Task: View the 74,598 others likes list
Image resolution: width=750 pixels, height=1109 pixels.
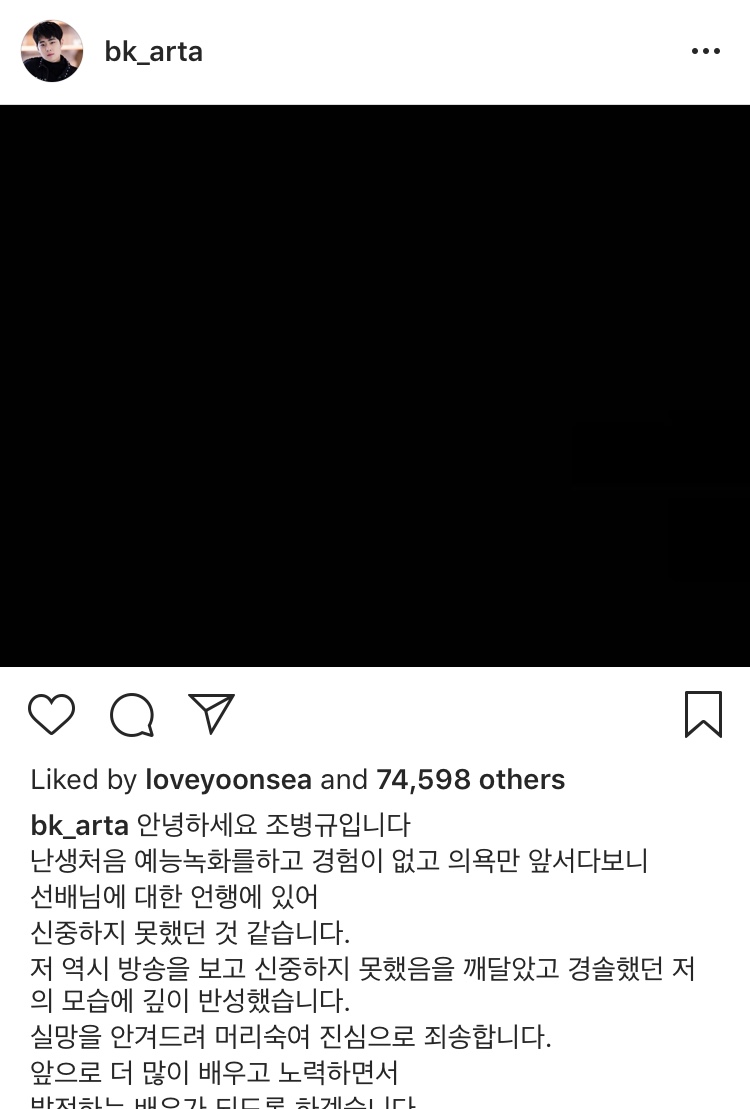Action: click(x=471, y=779)
